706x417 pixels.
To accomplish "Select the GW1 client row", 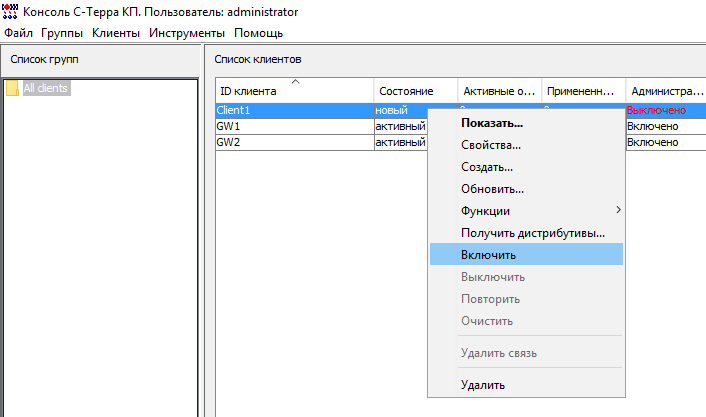I will click(x=294, y=127).
